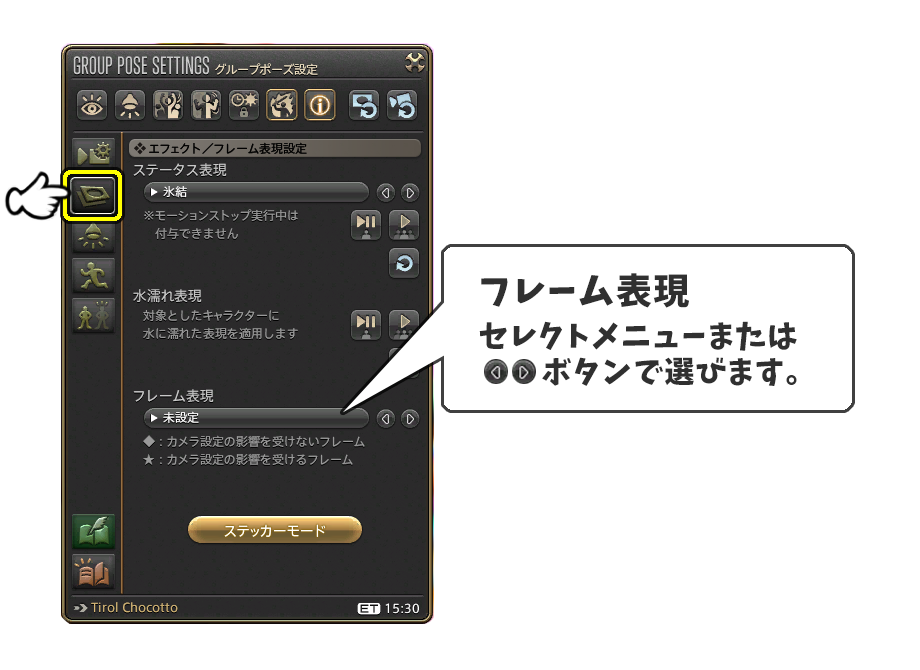Click the first camera reset icon in toolbar
This screenshot has height=670, width=920.
click(364, 106)
